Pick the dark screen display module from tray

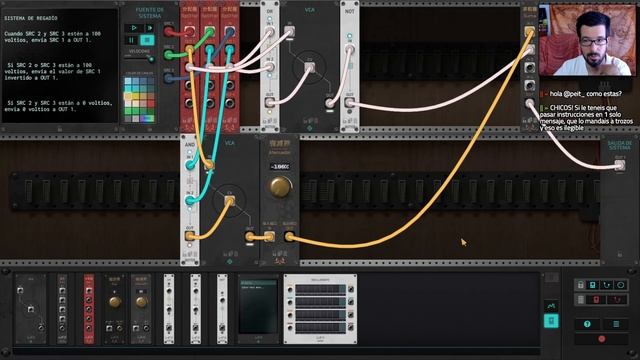point(258,309)
